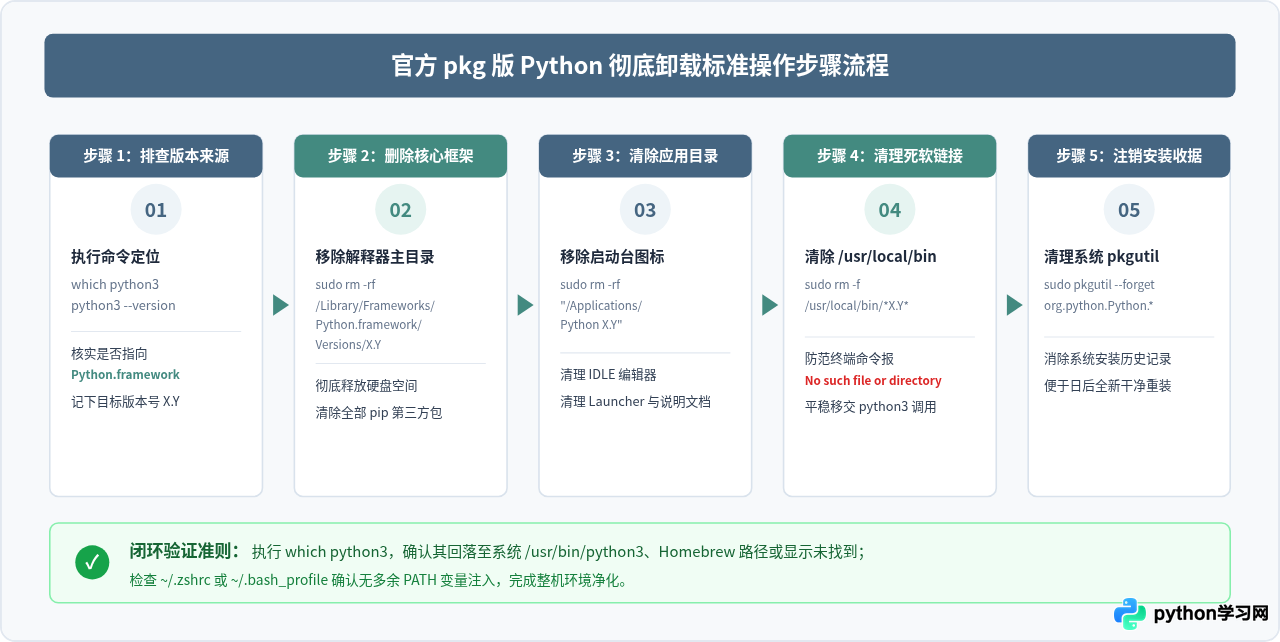Click the 04 number circle
This screenshot has height=642, width=1280.
[x=890, y=210]
